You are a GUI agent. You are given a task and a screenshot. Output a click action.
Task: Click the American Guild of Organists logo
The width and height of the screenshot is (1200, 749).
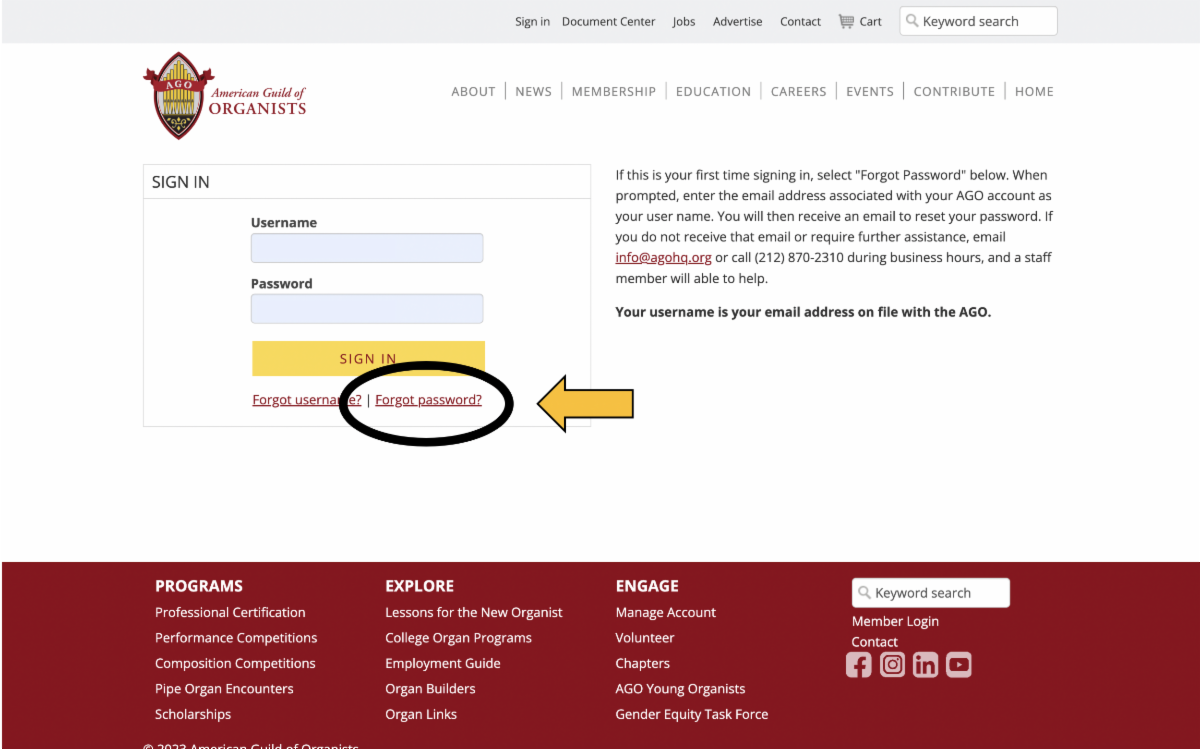(225, 96)
